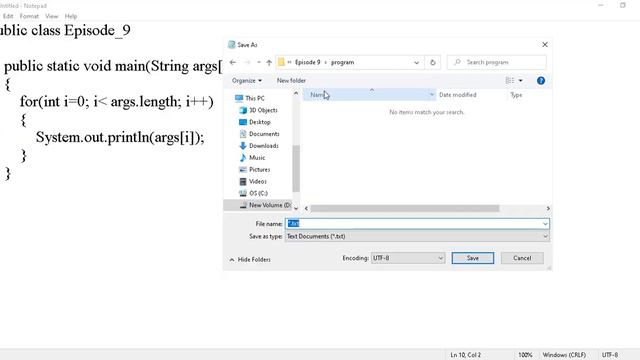640x360 pixels.
Task: Click the 'No items match your search.' message
Action: 427,112
